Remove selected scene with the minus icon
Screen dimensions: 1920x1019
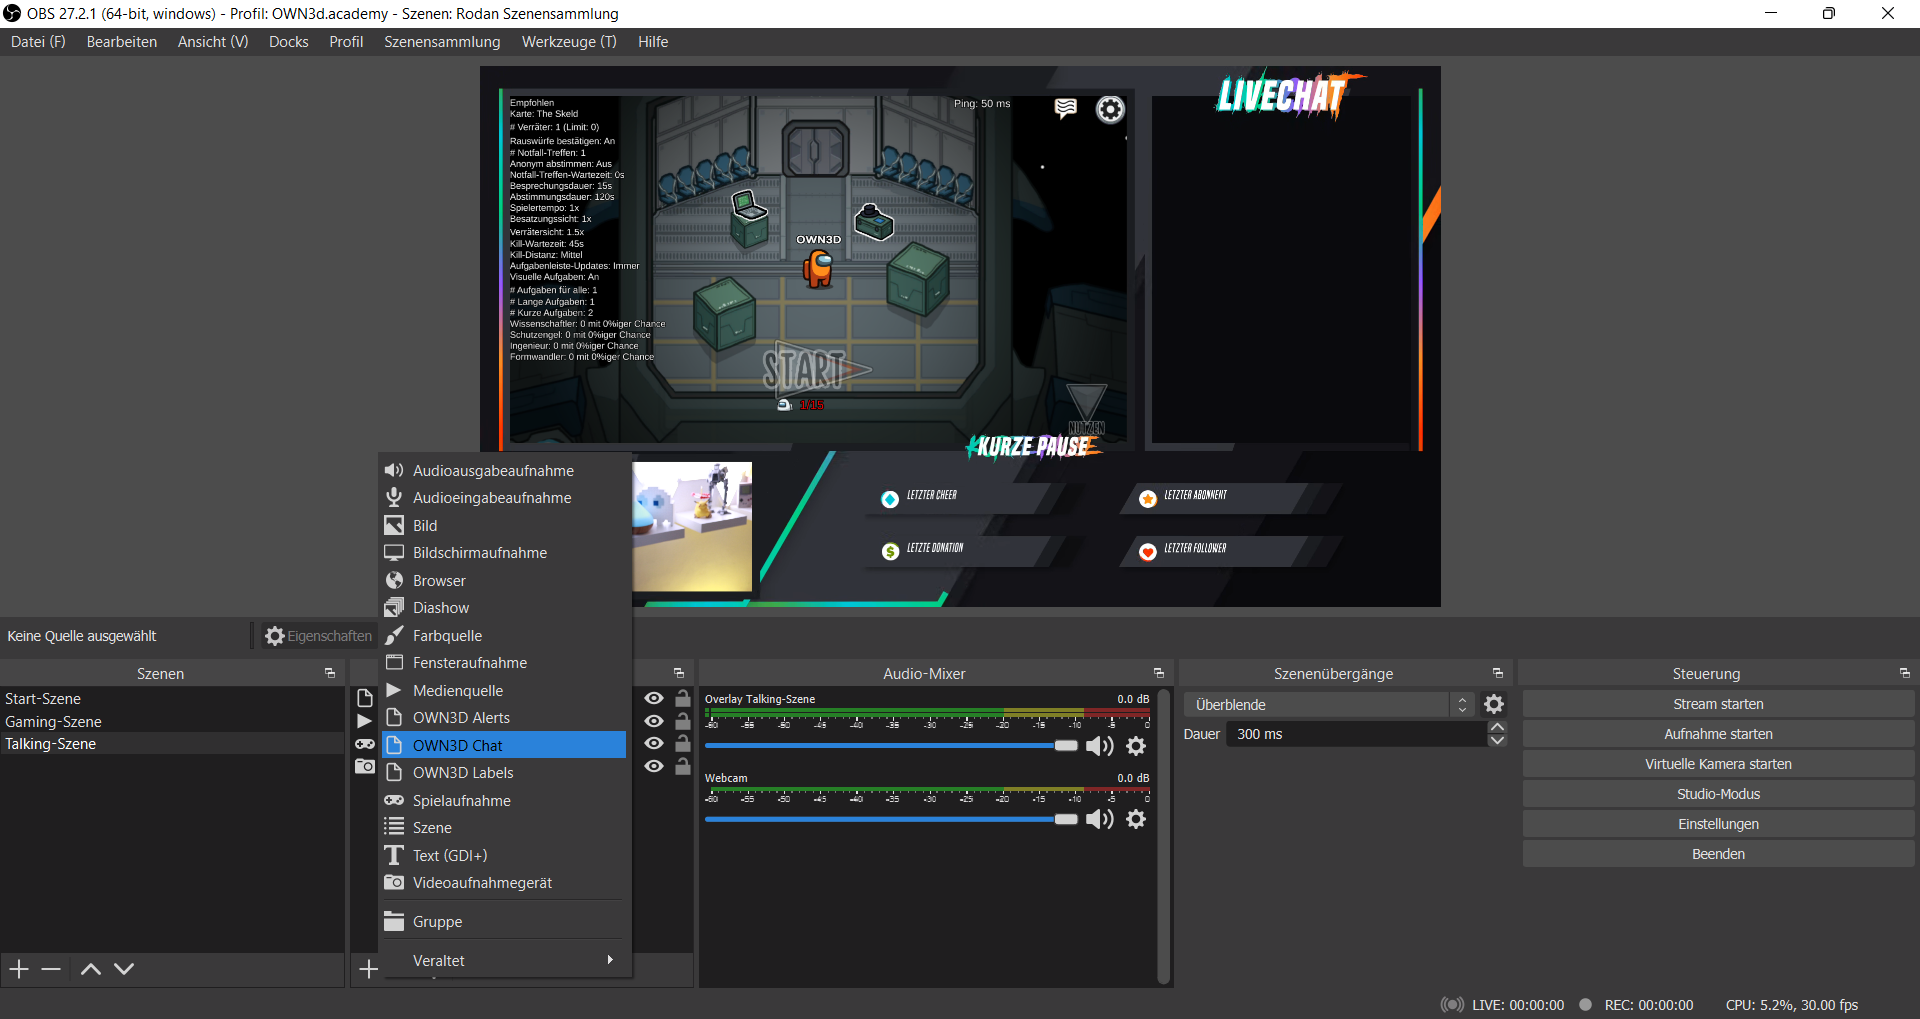point(51,968)
